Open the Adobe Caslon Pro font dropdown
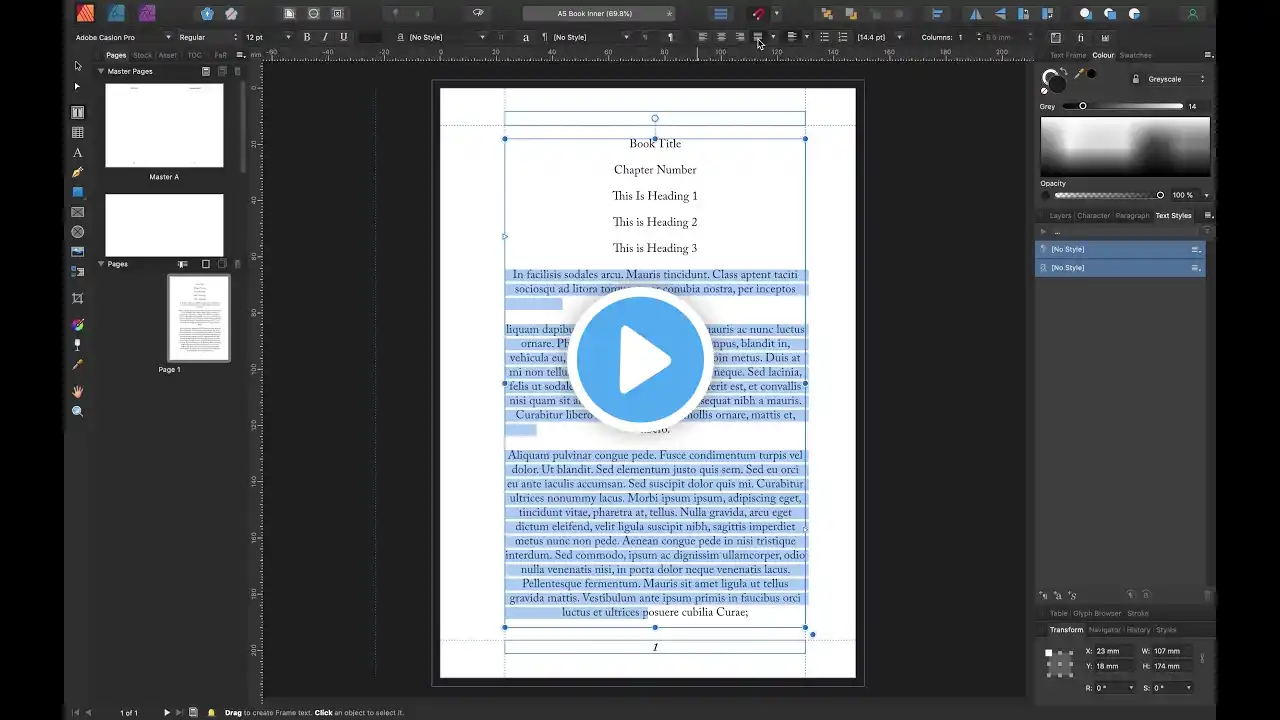This screenshot has width=1280, height=720. point(122,37)
